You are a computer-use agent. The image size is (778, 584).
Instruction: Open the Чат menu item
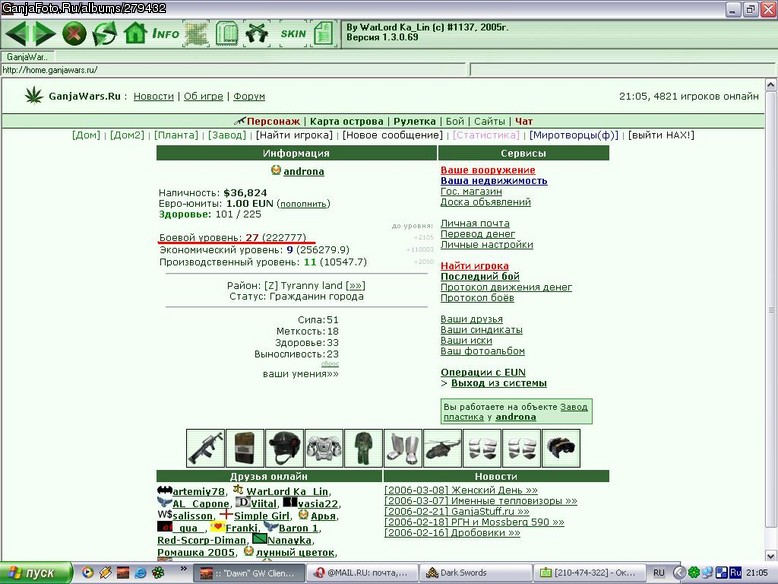coord(523,121)
